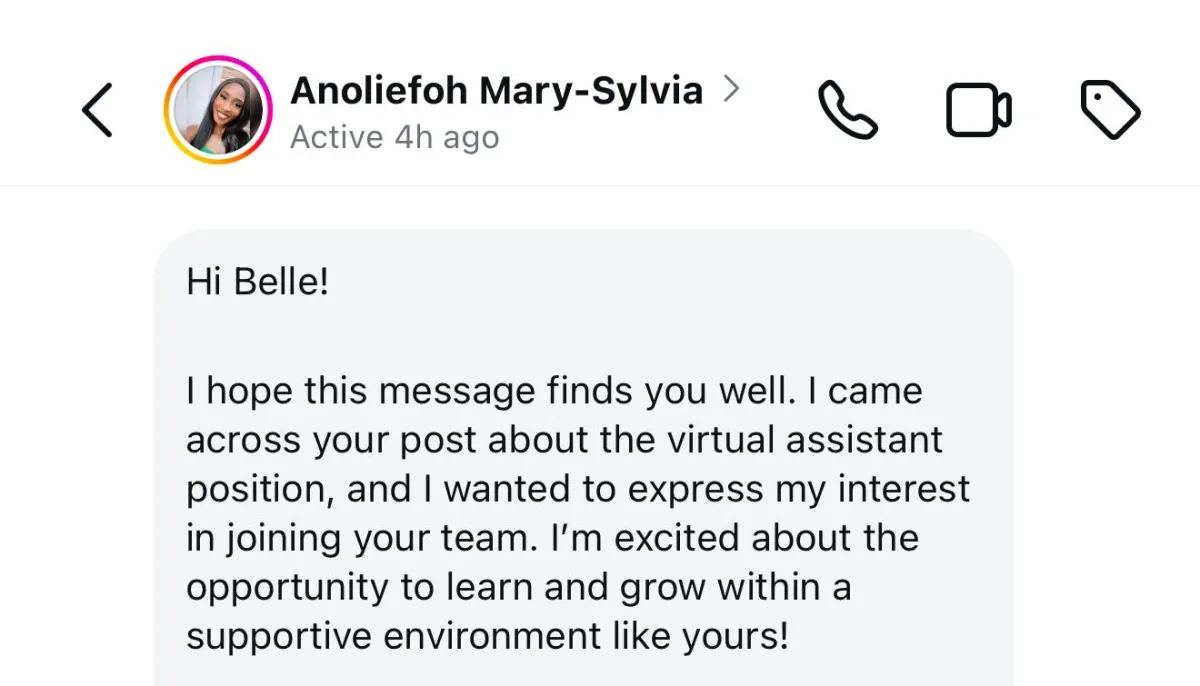Tap the word 'Active' in the header

336,137
